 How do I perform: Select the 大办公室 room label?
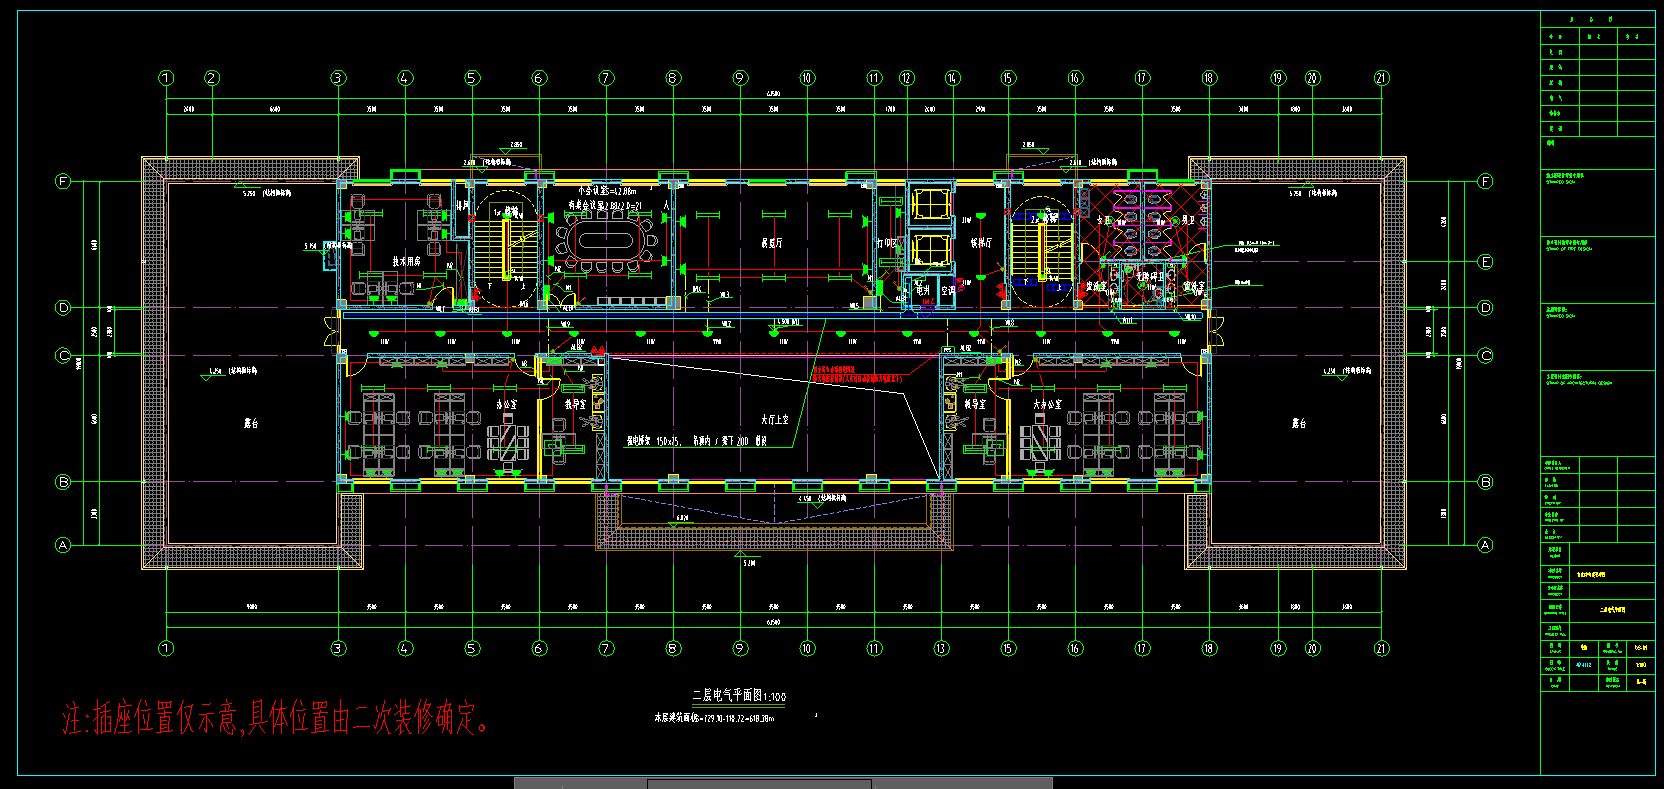pos(1047,404)
